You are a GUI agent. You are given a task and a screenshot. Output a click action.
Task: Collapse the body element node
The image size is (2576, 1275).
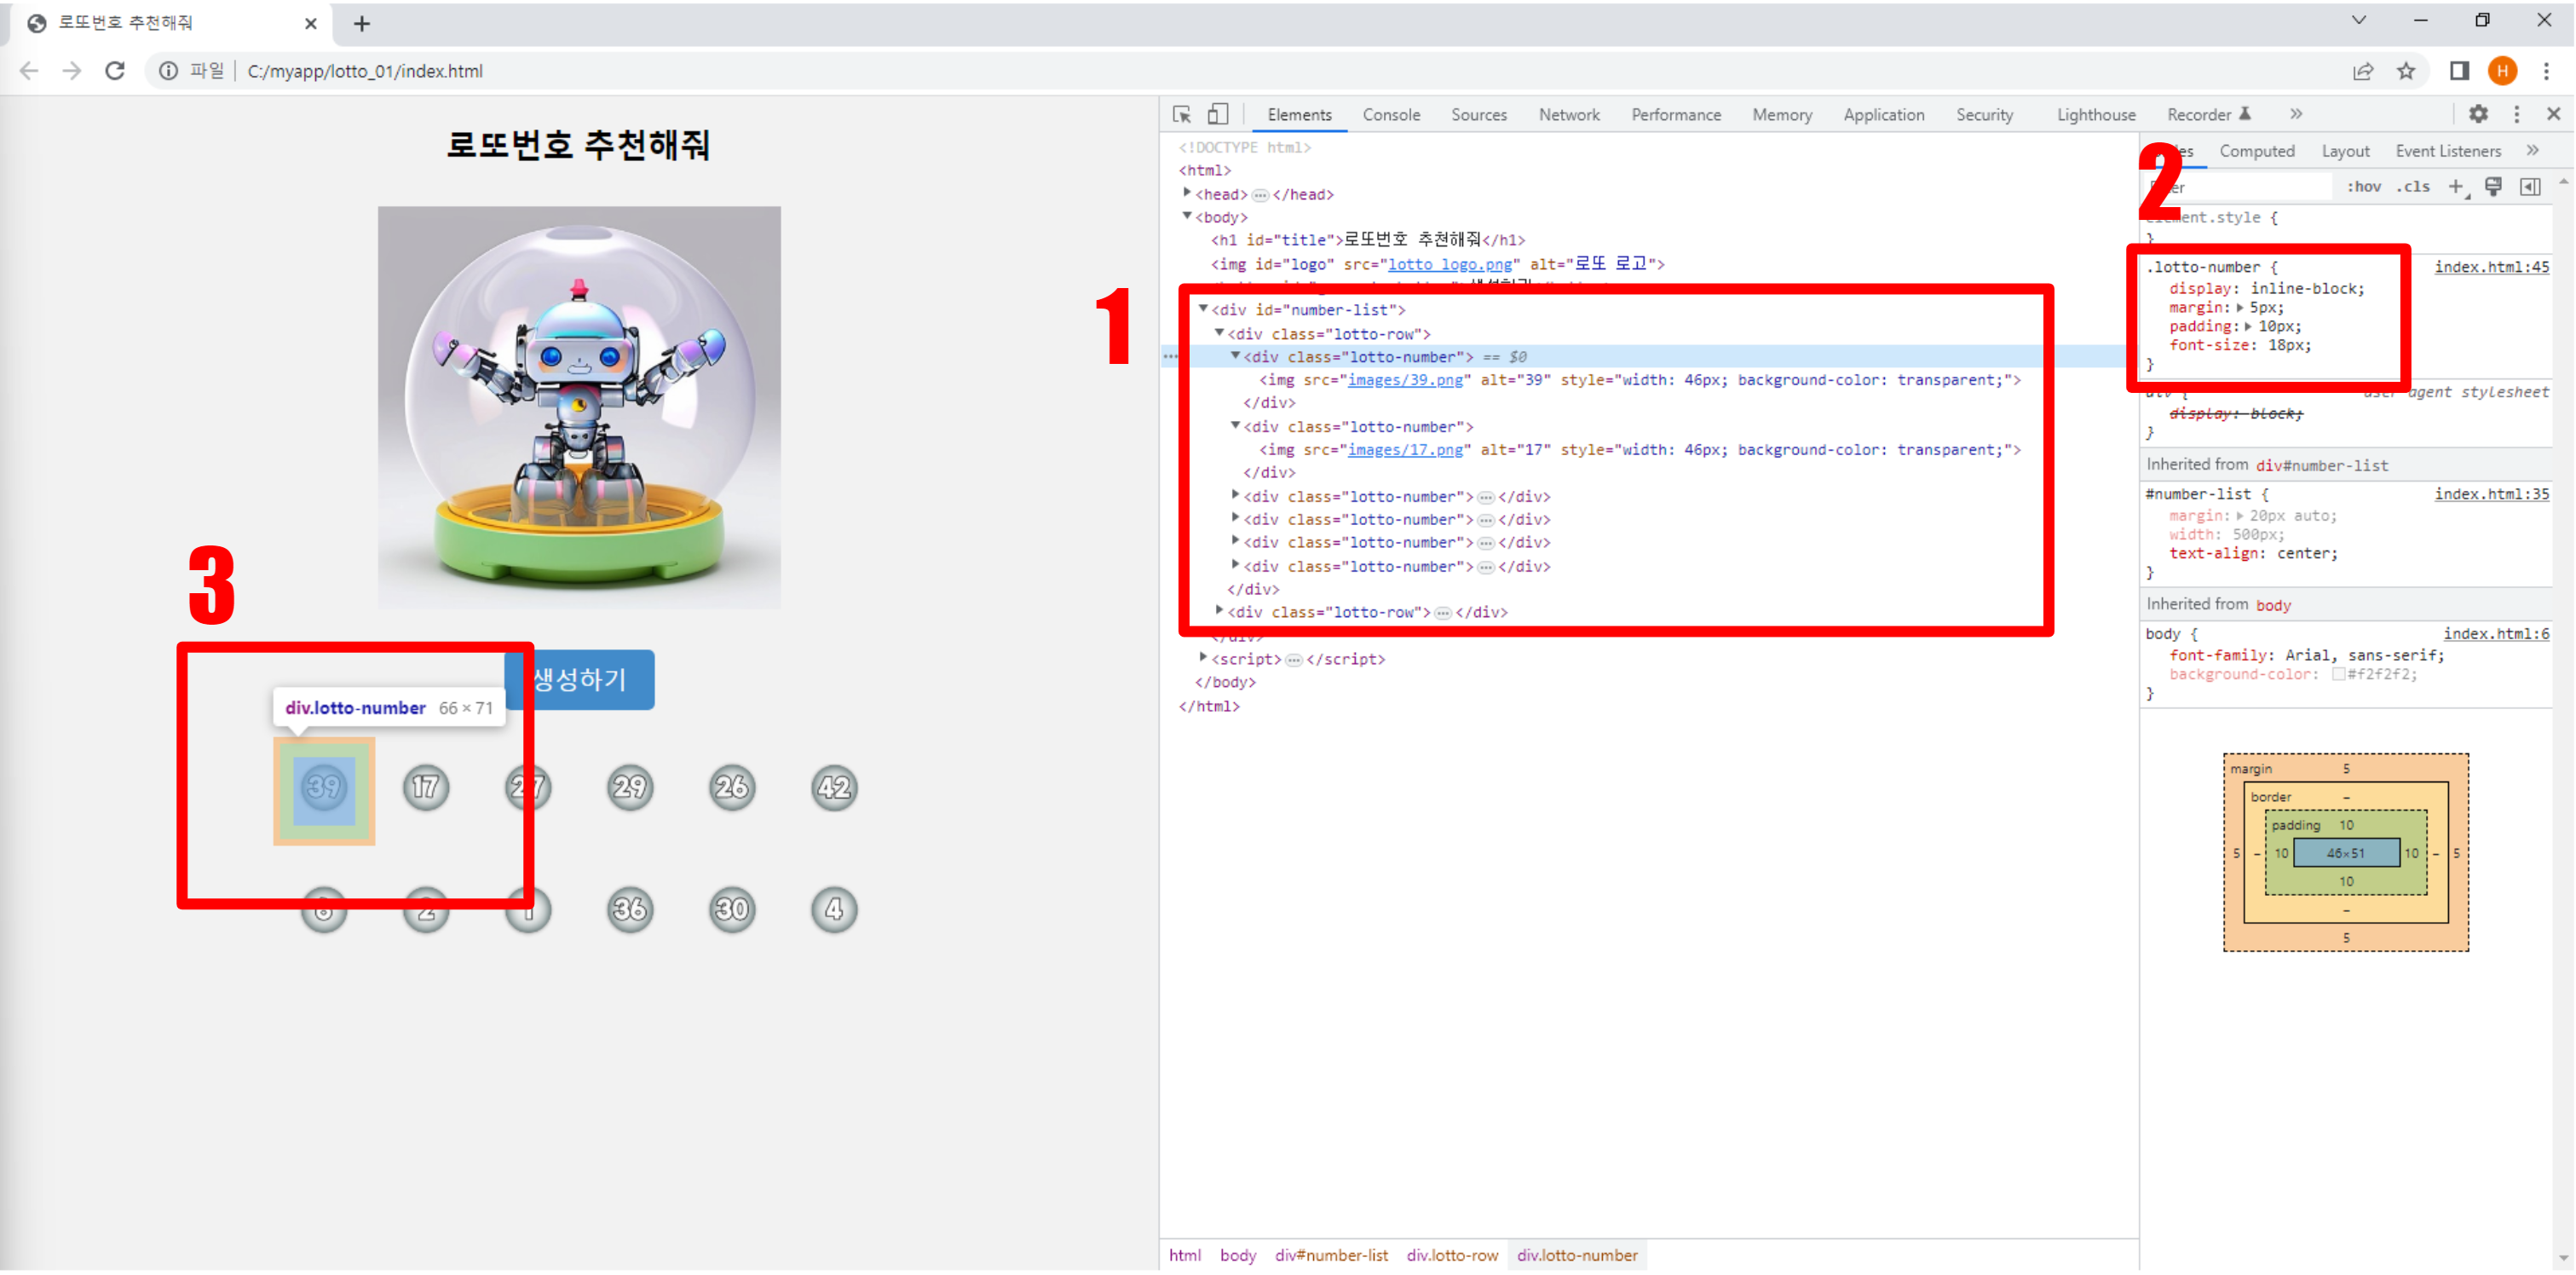1187,216
